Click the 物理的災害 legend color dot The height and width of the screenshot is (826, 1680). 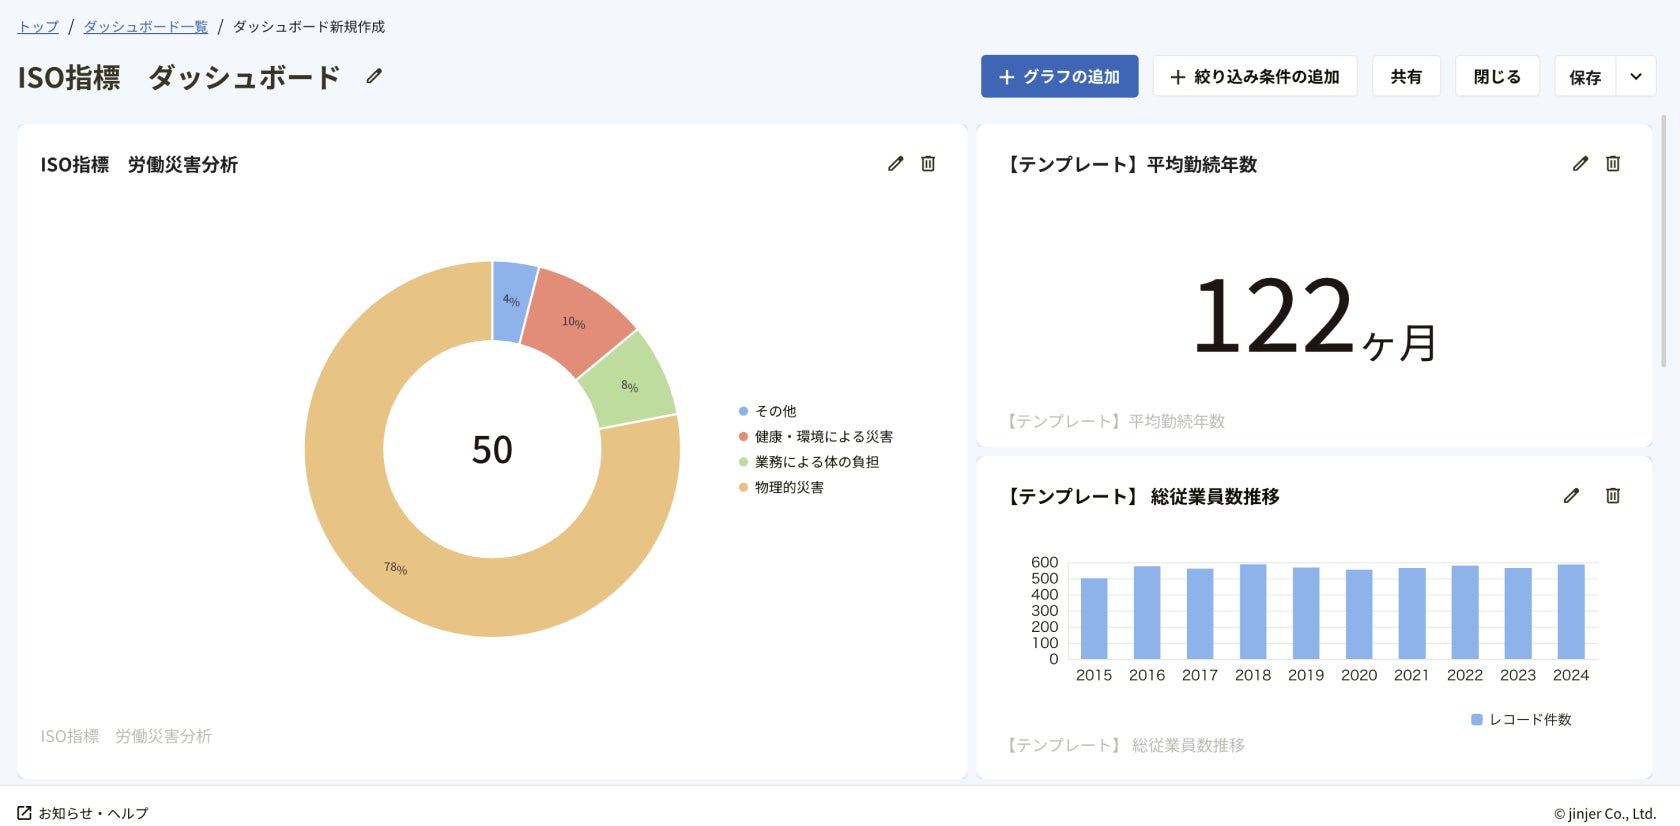pyautogui.click(x=743, y=488)
